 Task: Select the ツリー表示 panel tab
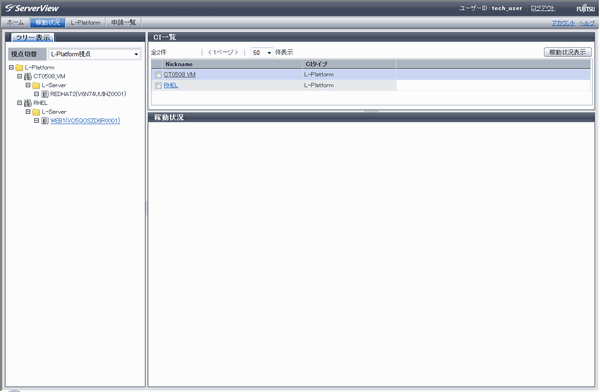coord(33,38)
